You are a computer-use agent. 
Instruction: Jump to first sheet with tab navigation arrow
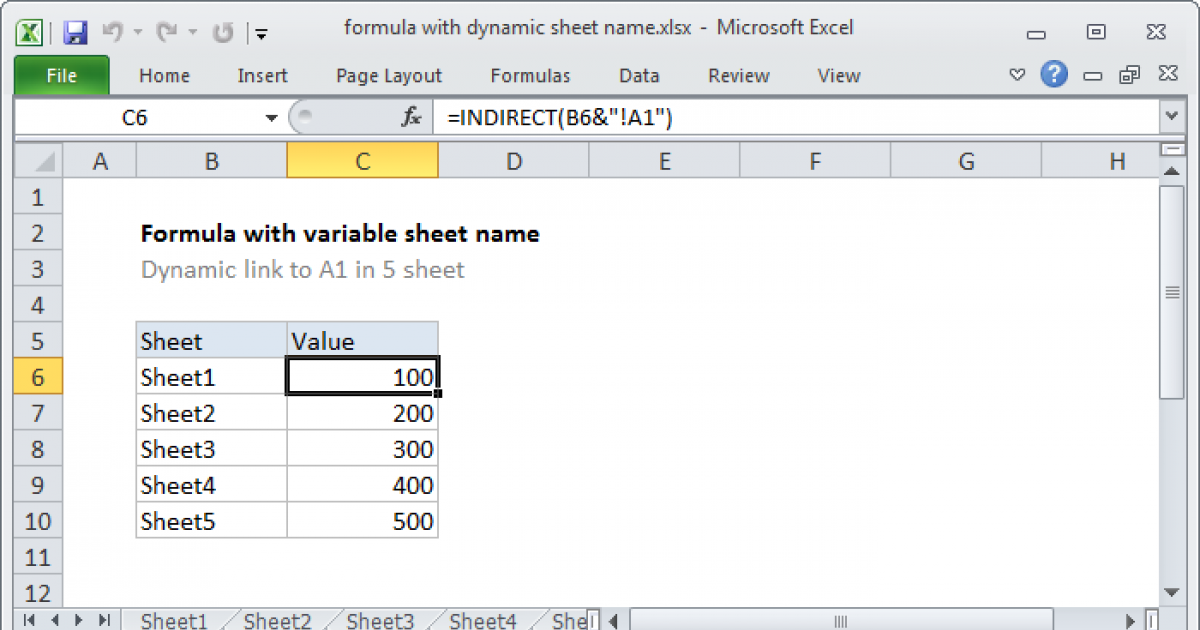point(30,620)
